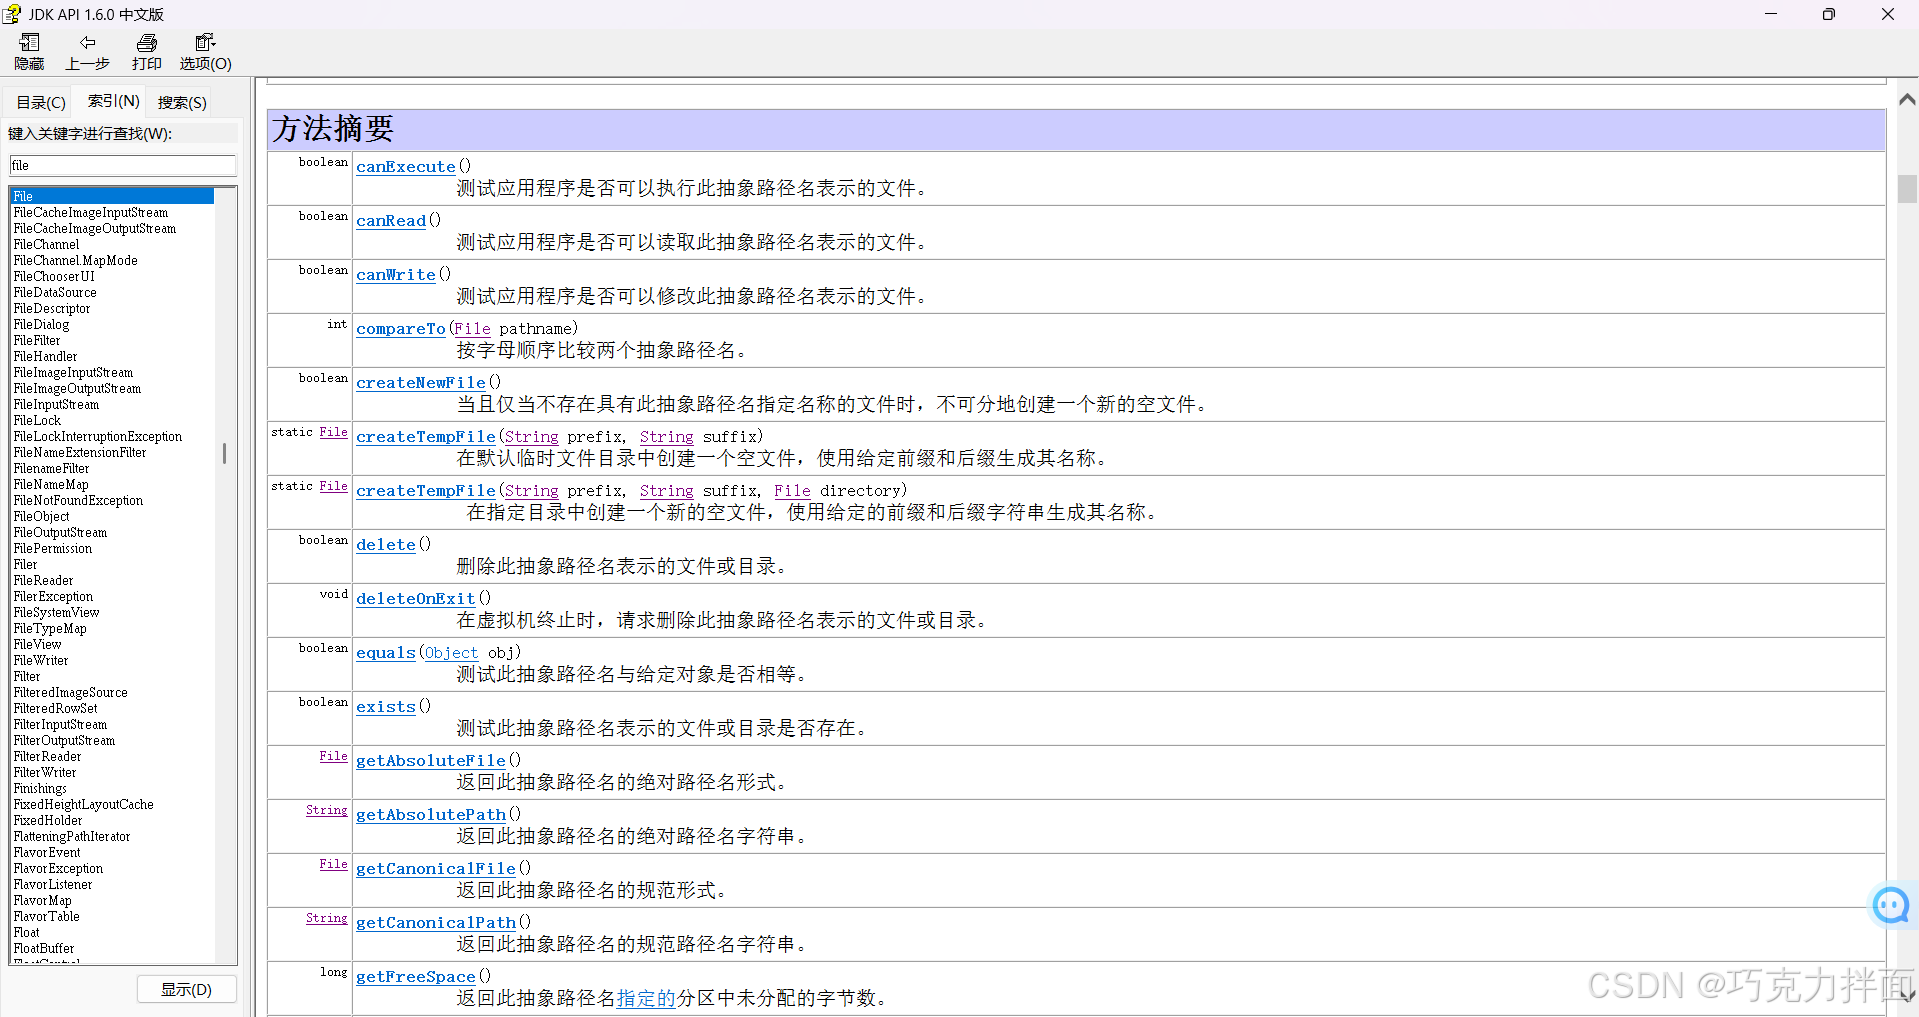Select 'FileFilter' in index list
Image resolution: width=1919 pixels, height=1017 pixels.
[x=37, y=340]
